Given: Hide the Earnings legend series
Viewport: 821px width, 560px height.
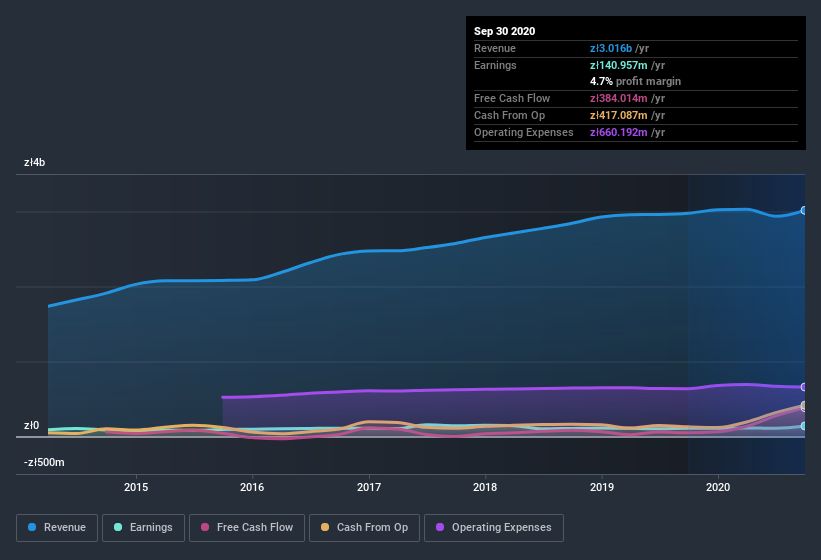Looking at the screenshot, I should (141, 527).
